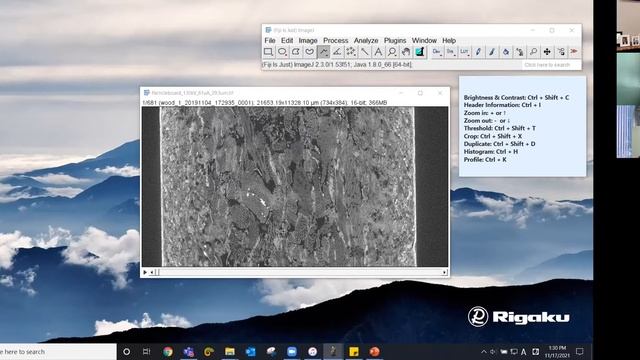This screenshot has width=640, height=360.
Task: Open Outlook from taskbar
Action: tap(251, 351)
